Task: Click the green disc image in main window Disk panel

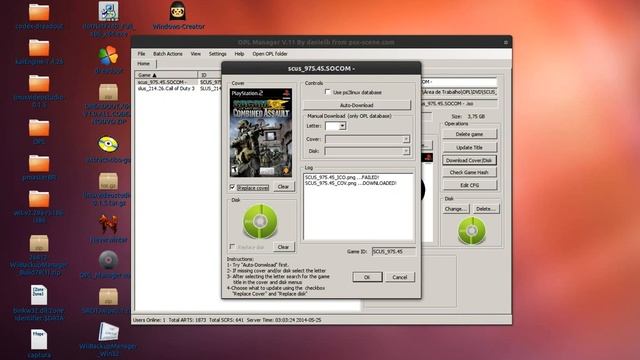Action: 471,231
